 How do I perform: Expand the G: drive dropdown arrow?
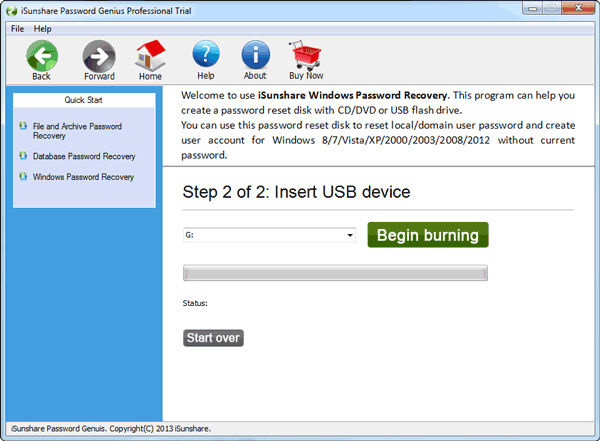pyautogui.click(x=350, y=235)
